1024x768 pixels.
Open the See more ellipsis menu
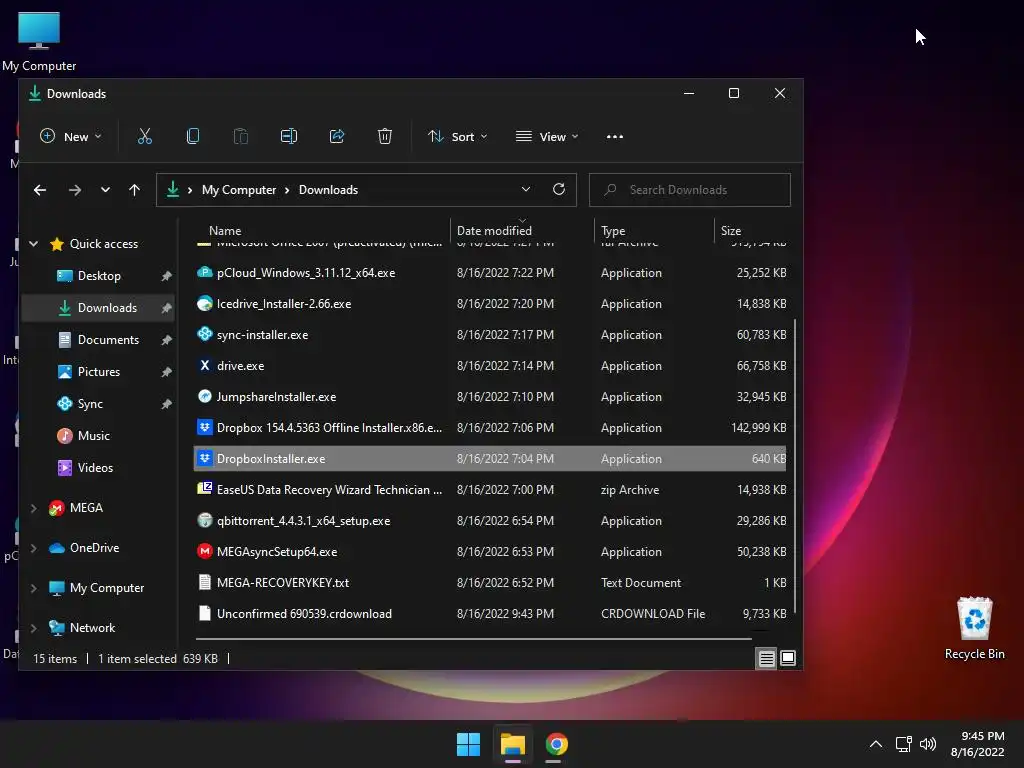pyautogui.click(x=615, y=136)
